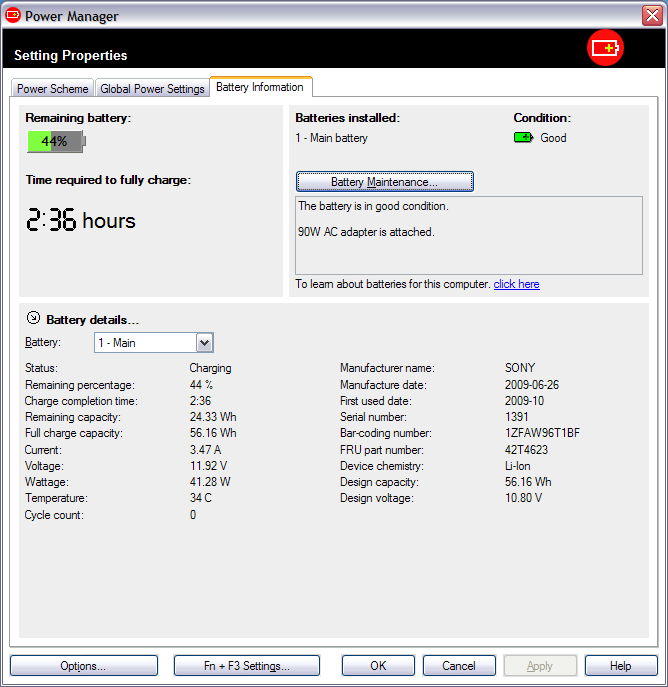Click the green battery Condition icon

[523, 138]
